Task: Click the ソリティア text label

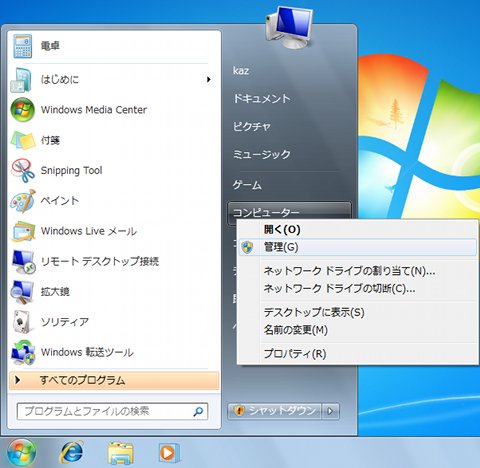Action: (x=65, y=322)
